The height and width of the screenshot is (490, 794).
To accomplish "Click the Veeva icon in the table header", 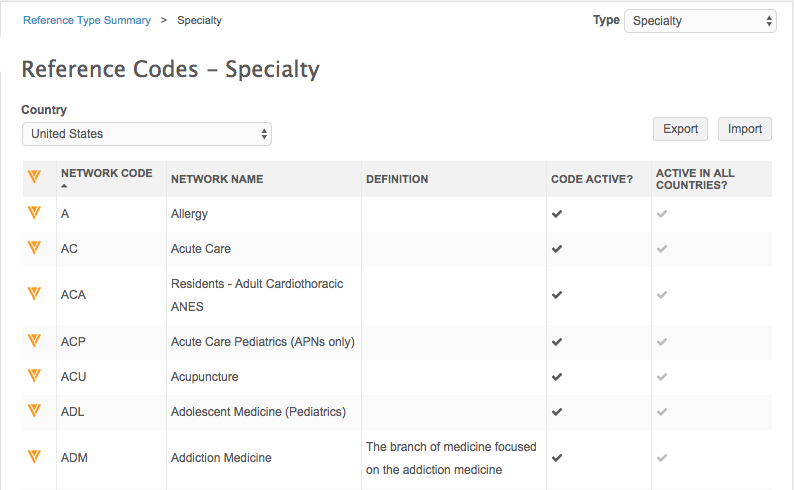I will pyautogui.click(x=34, y=177).
